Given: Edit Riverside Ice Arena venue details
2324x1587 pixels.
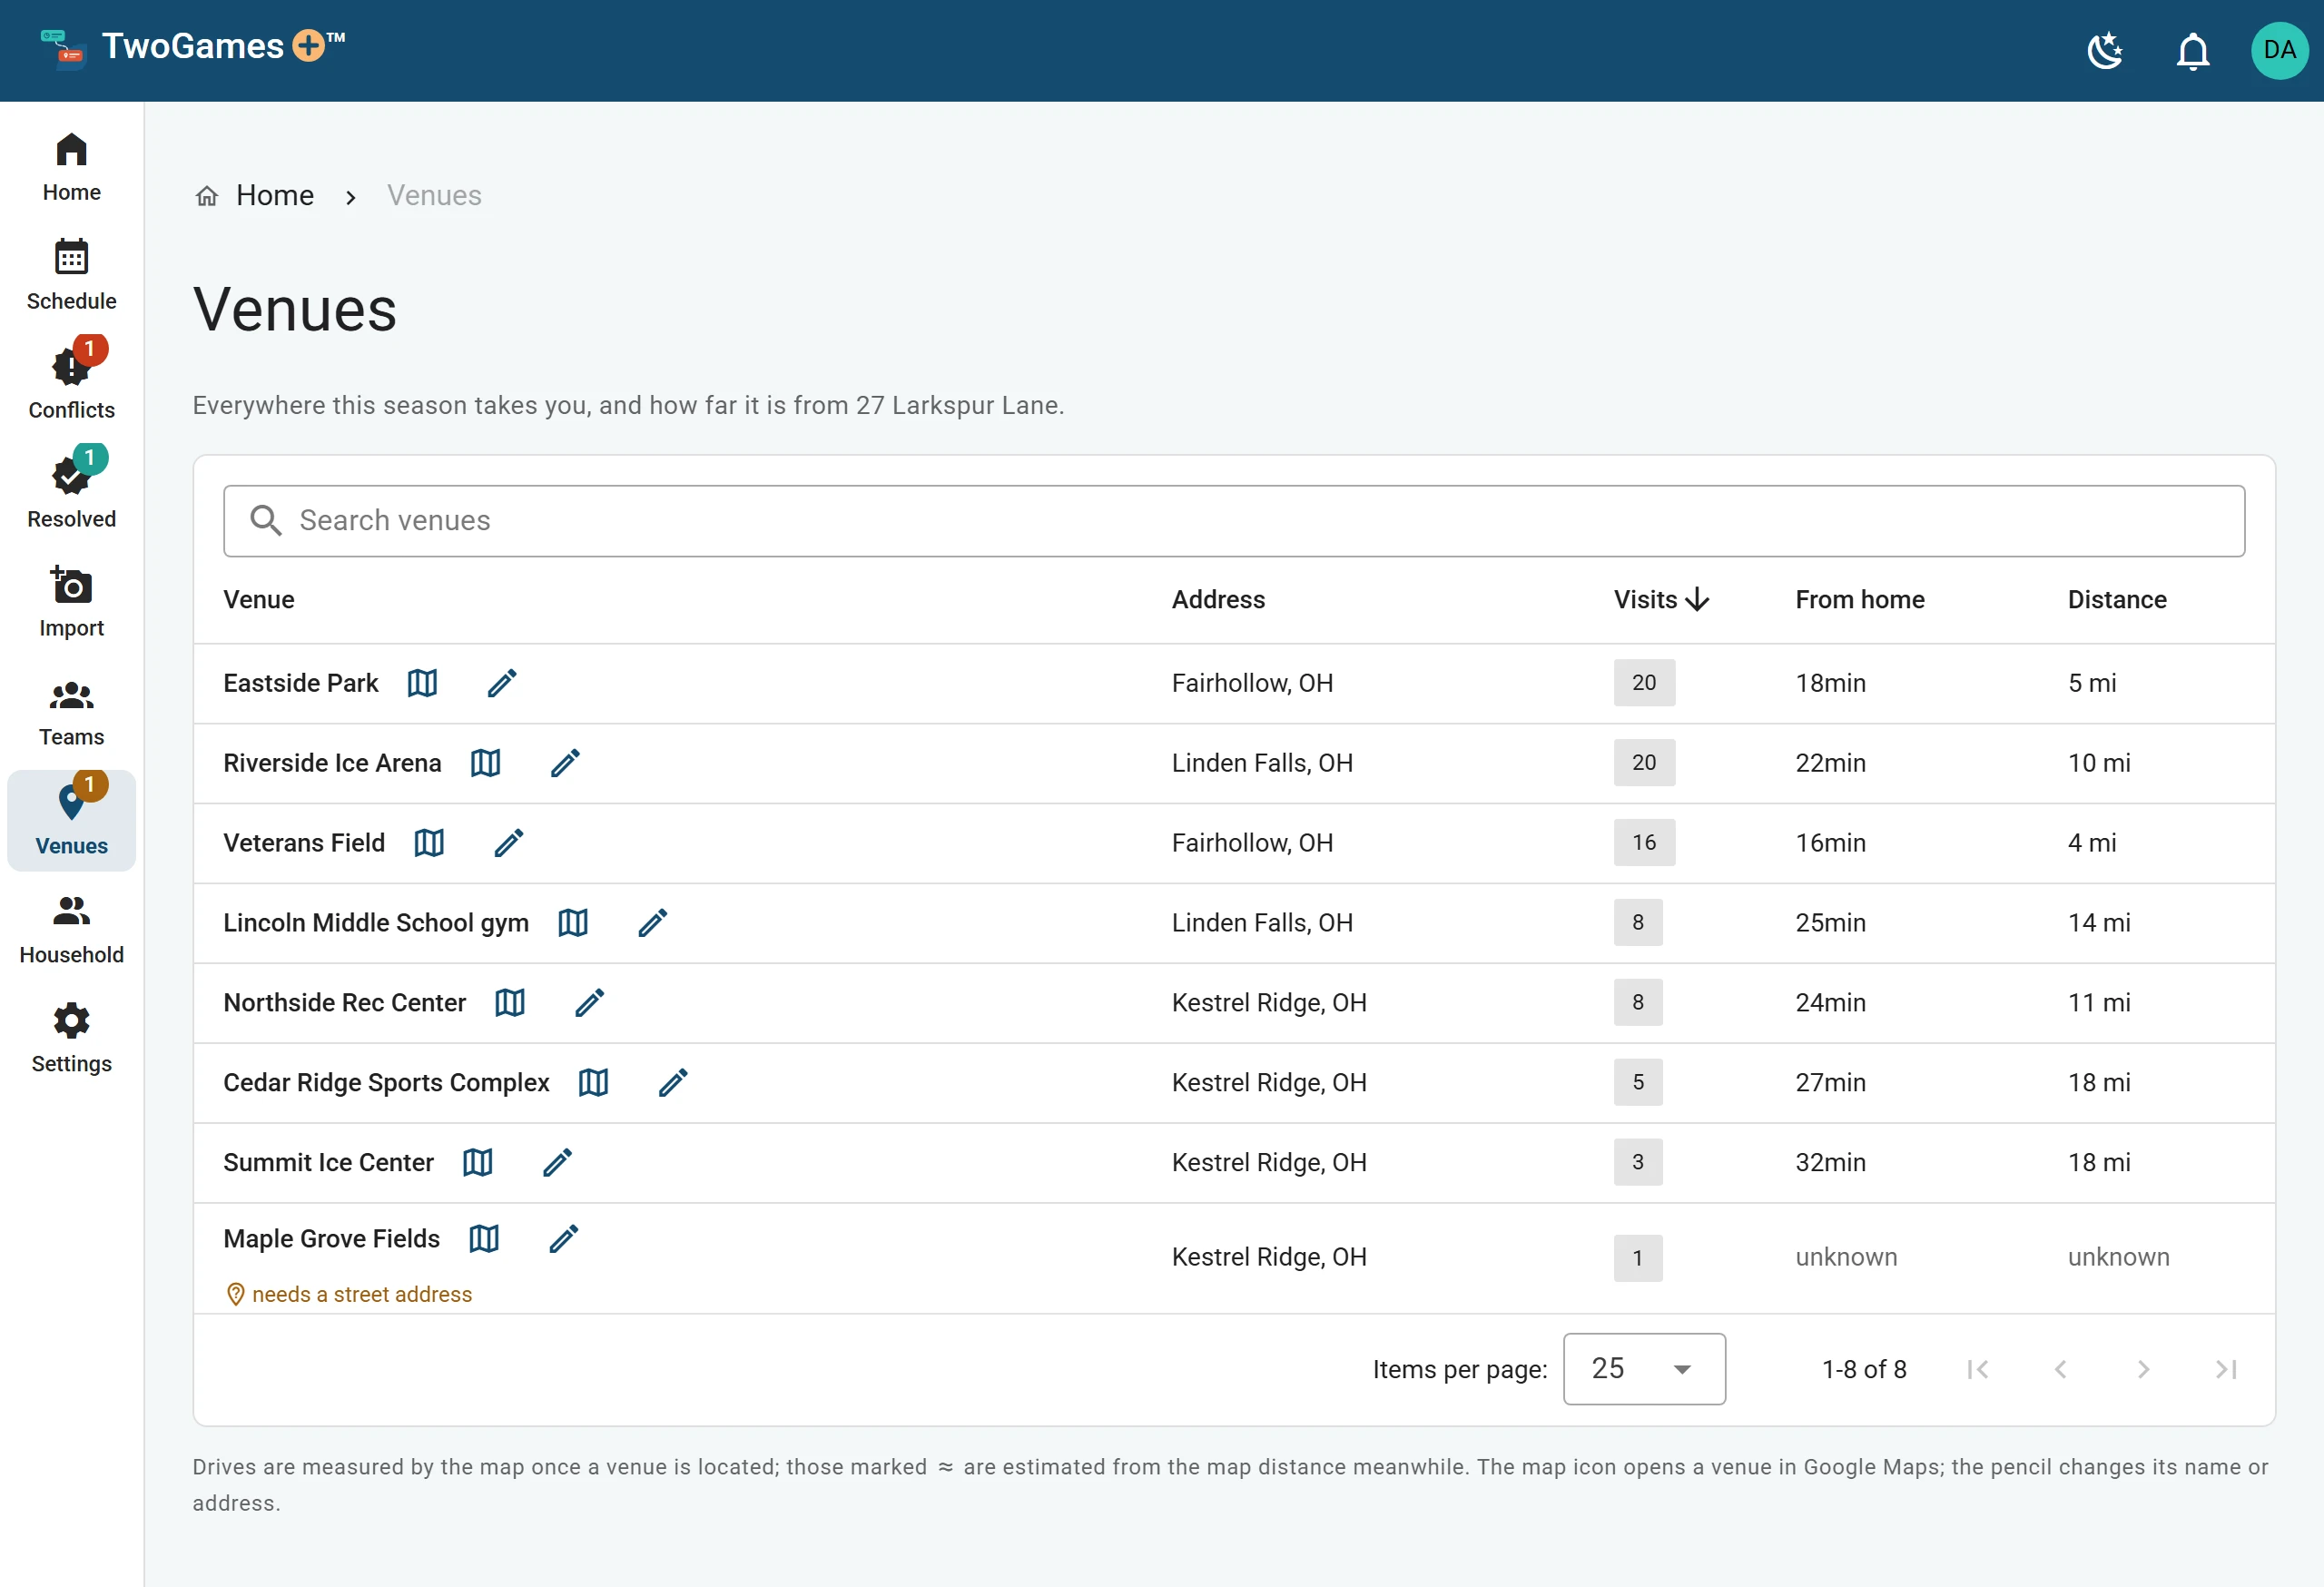Looking at the screenshot, I should (565, 763).
